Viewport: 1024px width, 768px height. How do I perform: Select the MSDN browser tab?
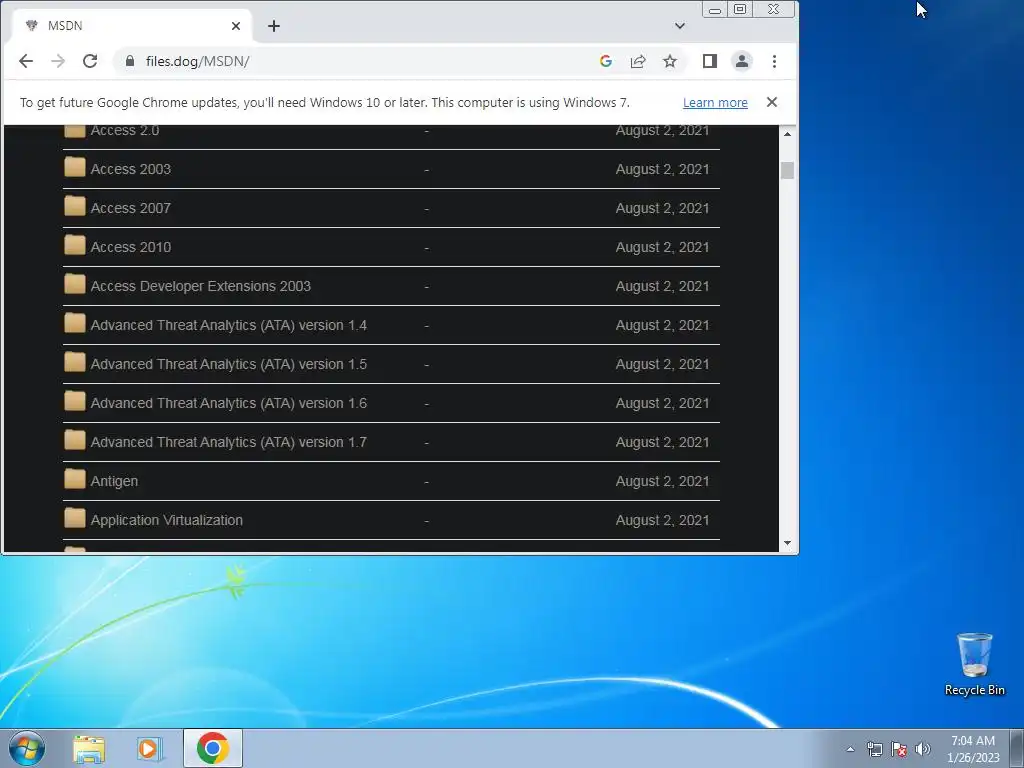pyautogui.click(x=131, y=26)
